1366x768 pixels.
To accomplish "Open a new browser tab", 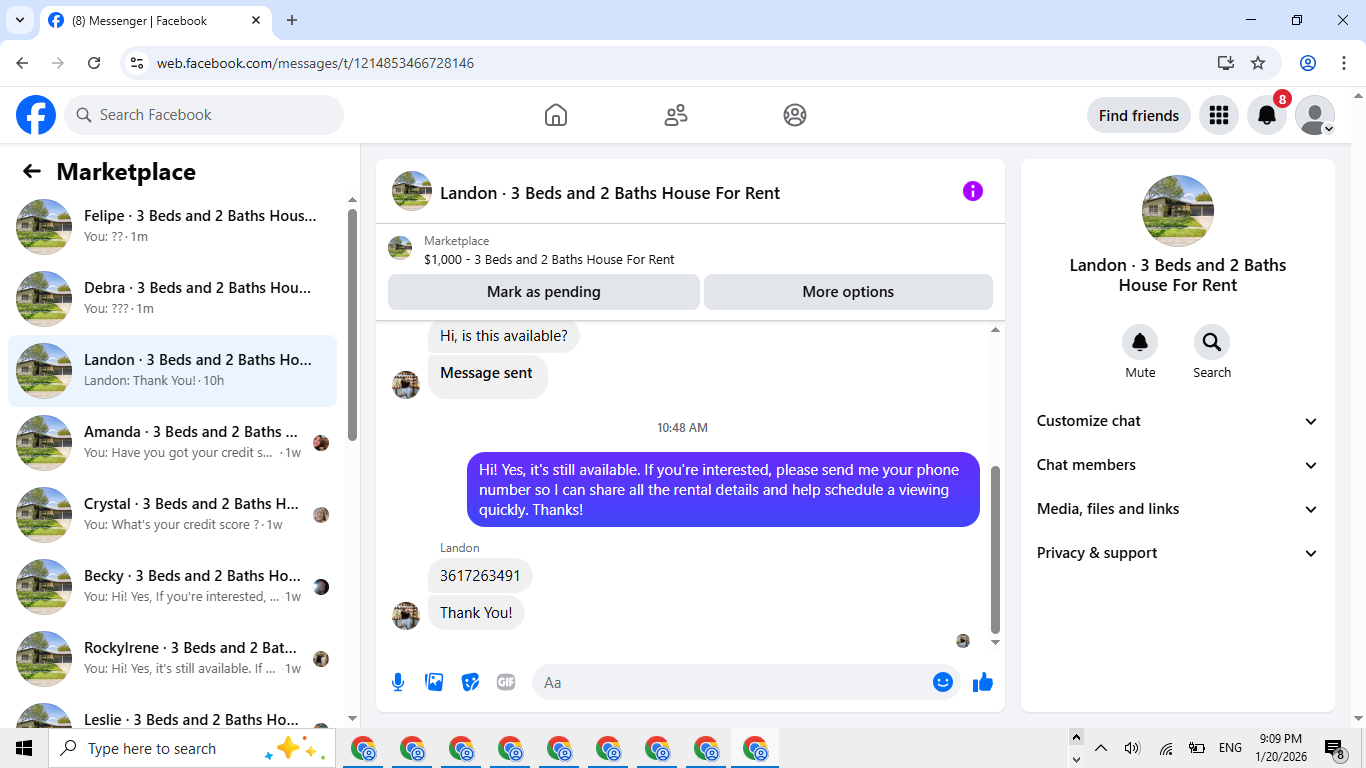I will [x=292, y=20].
